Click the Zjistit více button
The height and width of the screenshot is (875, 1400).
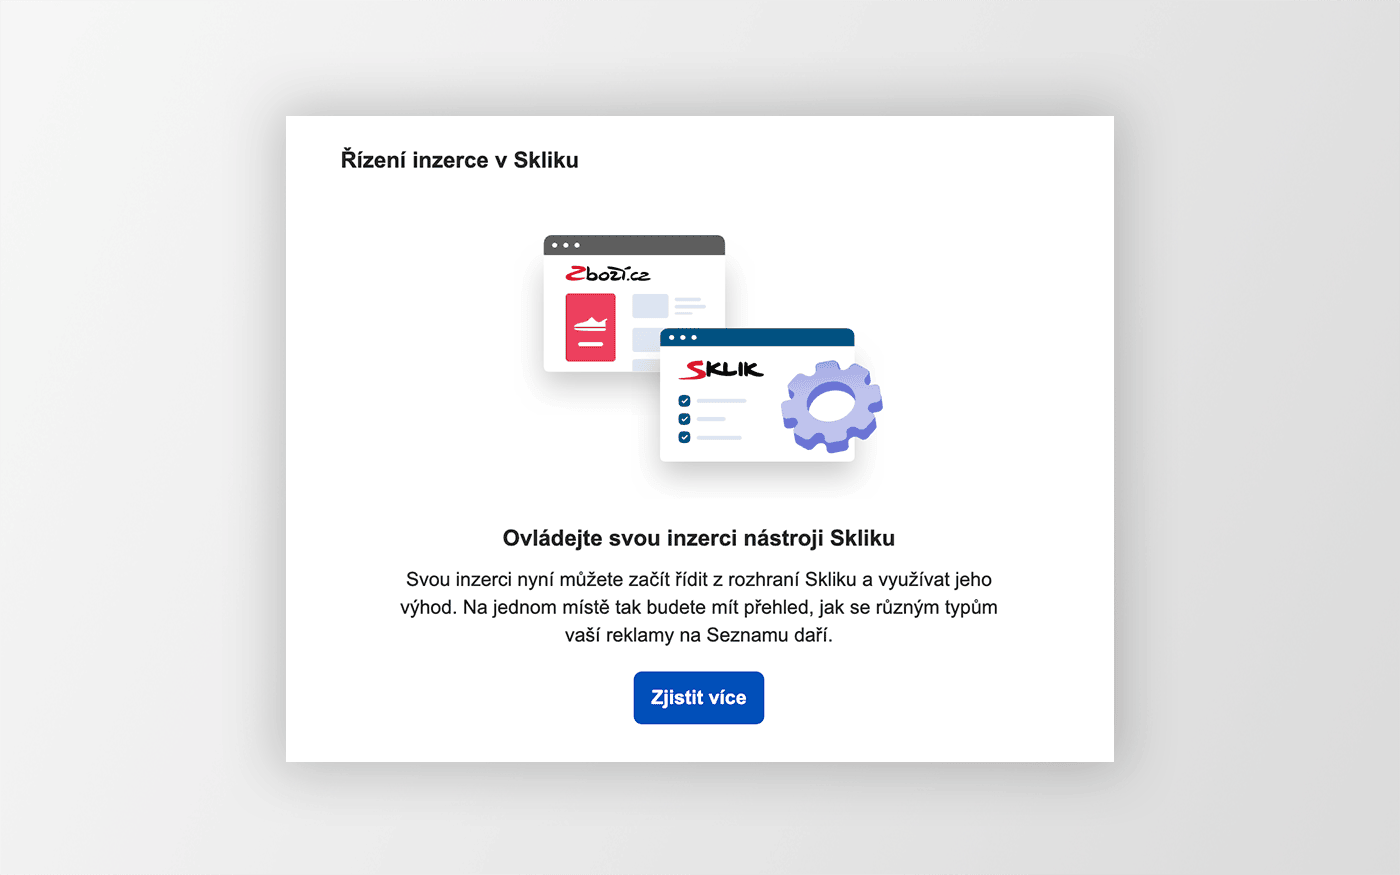698,698
